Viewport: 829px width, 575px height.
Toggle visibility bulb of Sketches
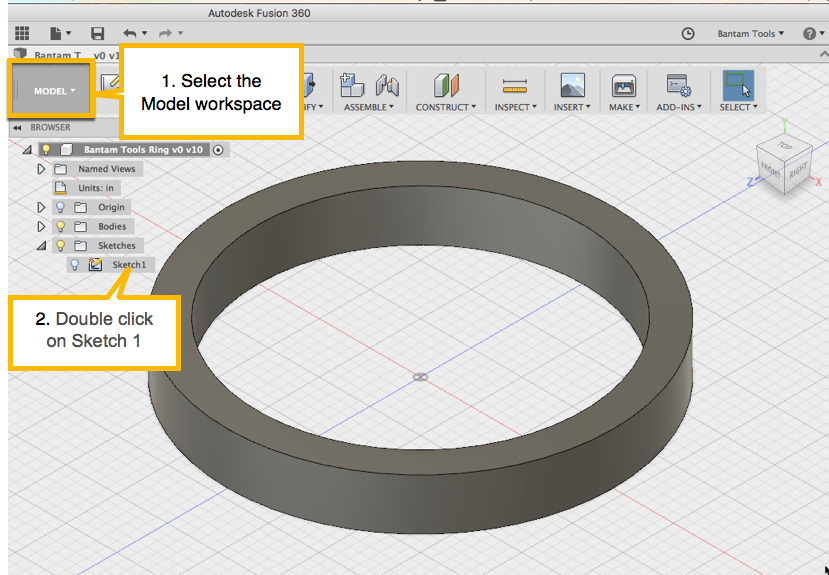tap(61, 245)
